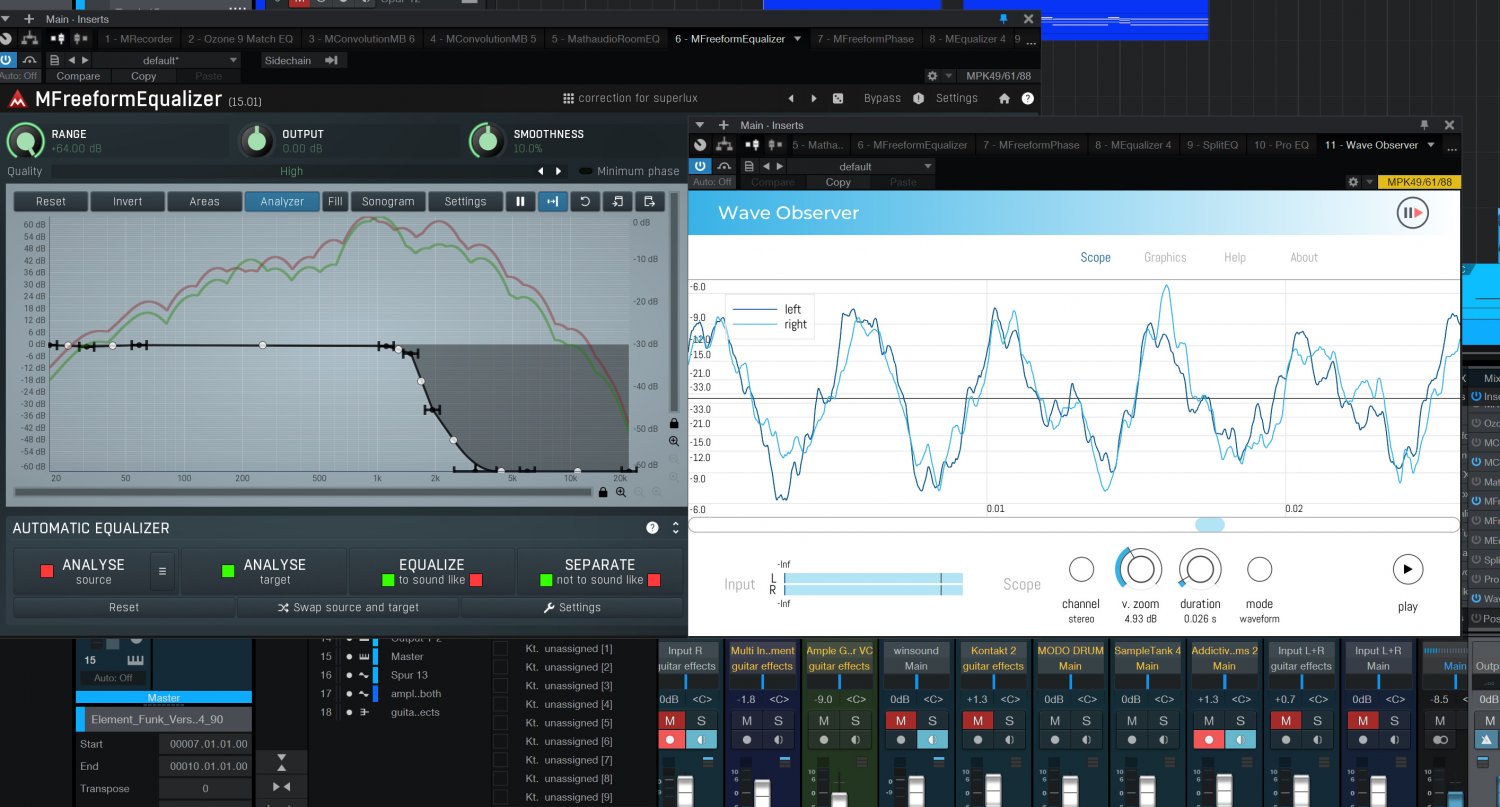Click Analyse target button
The height and width of the screenshot is (807, 1500).
tap(263, 571)
